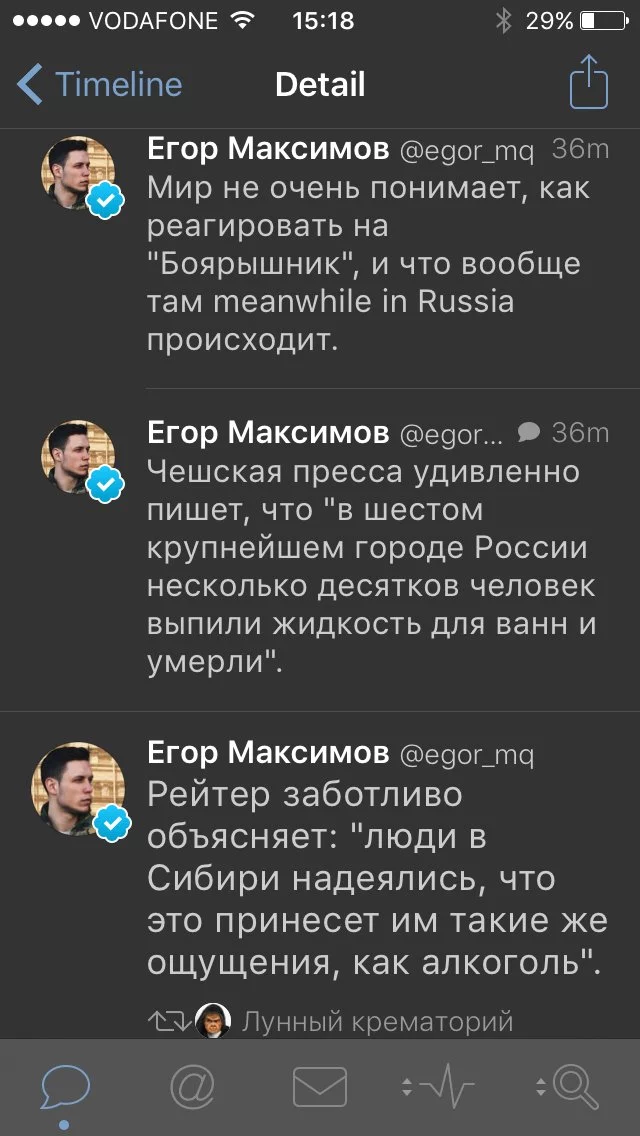Open @egor_mq handle in first tweet
Viewport: 640px width, 1136px height.
click(x=467, y=151)
